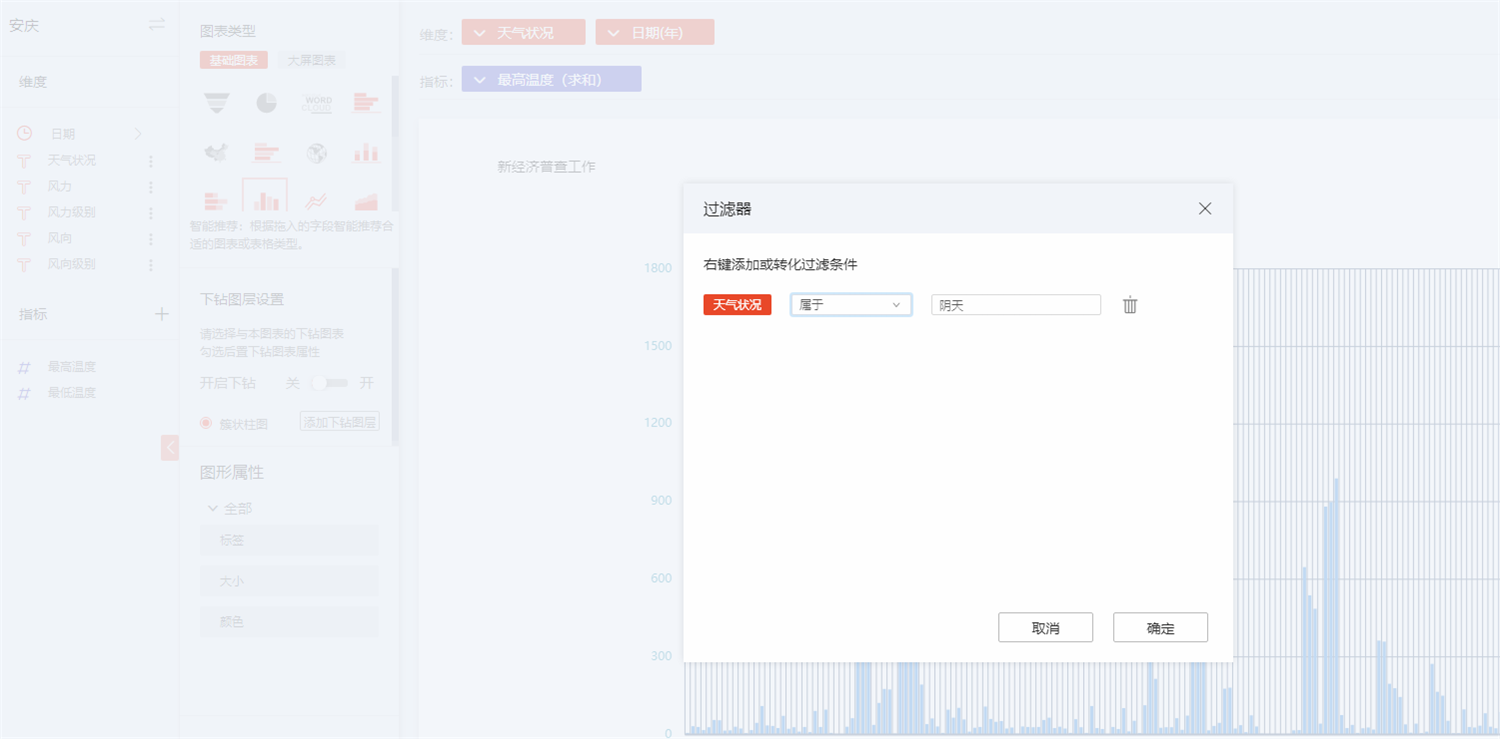Select the globe world map chart type
The height and width of the screenshot is (739, 1500).
(x=317, y=153)
